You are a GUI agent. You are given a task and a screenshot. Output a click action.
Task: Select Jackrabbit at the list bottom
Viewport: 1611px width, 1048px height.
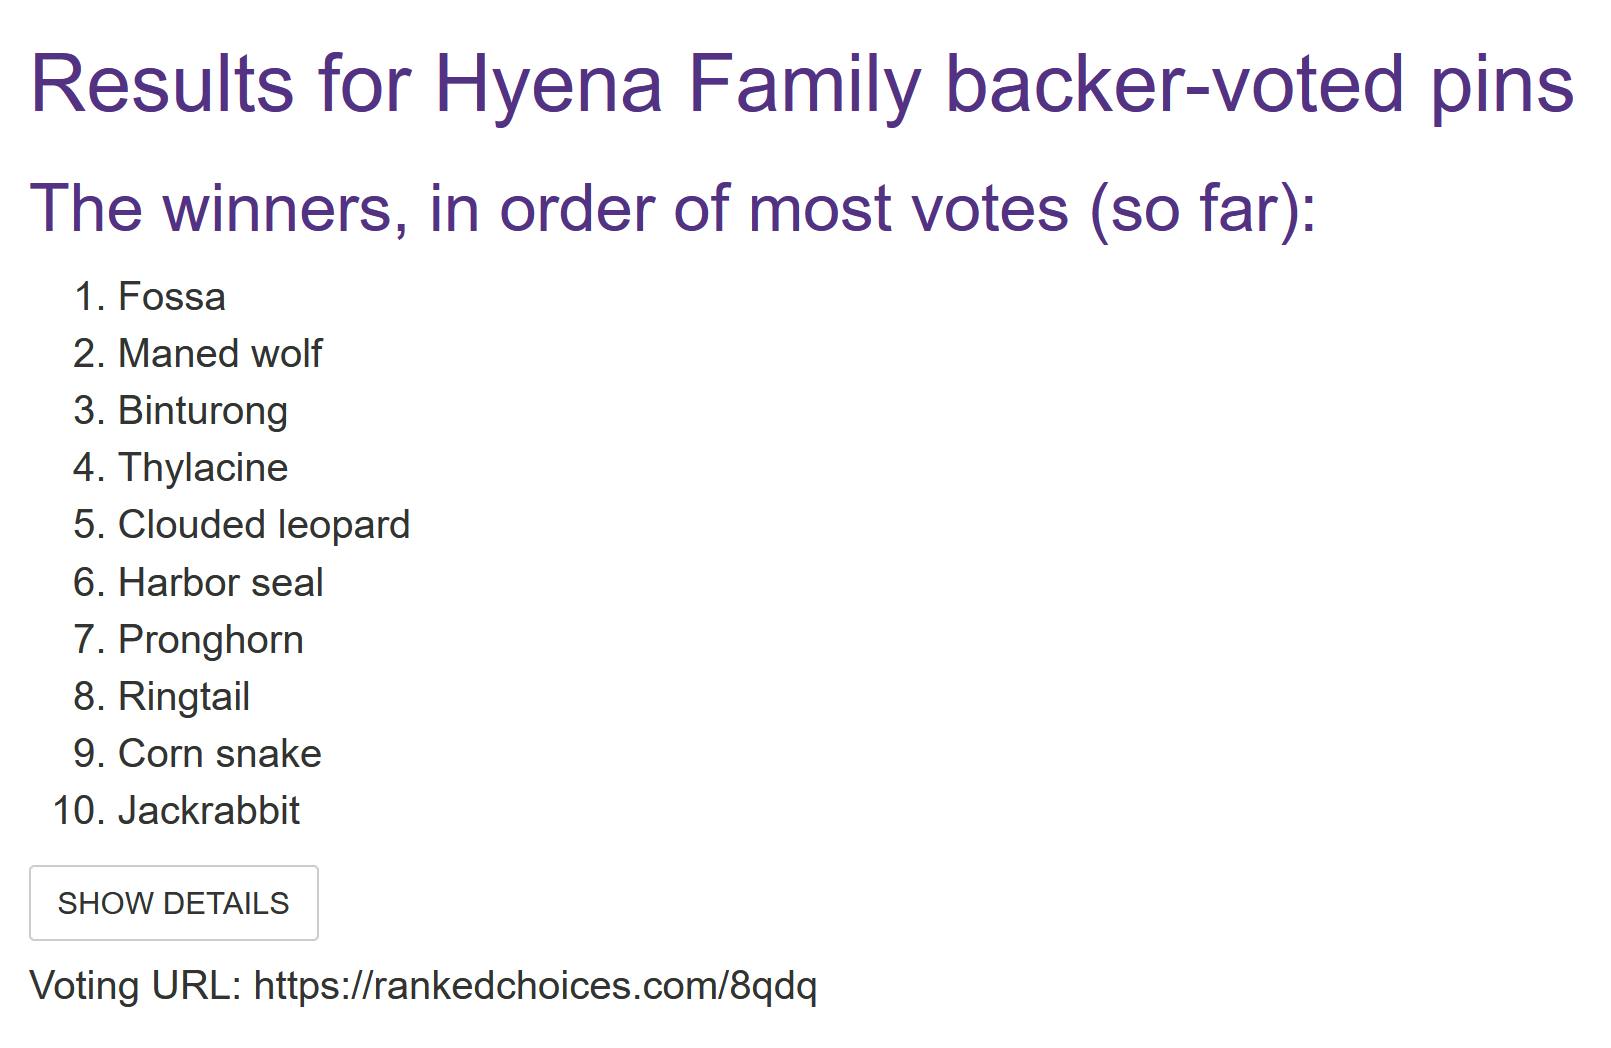click(x=208, y=811)
